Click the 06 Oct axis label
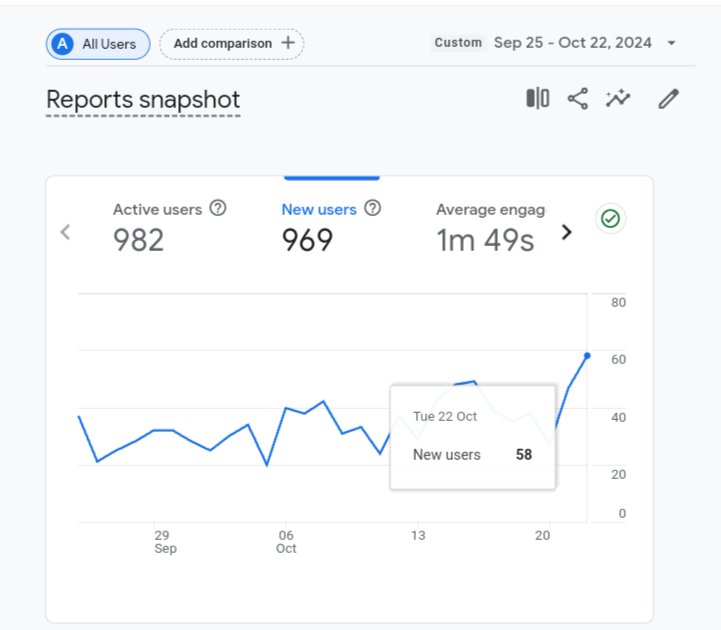 [286, 542]
